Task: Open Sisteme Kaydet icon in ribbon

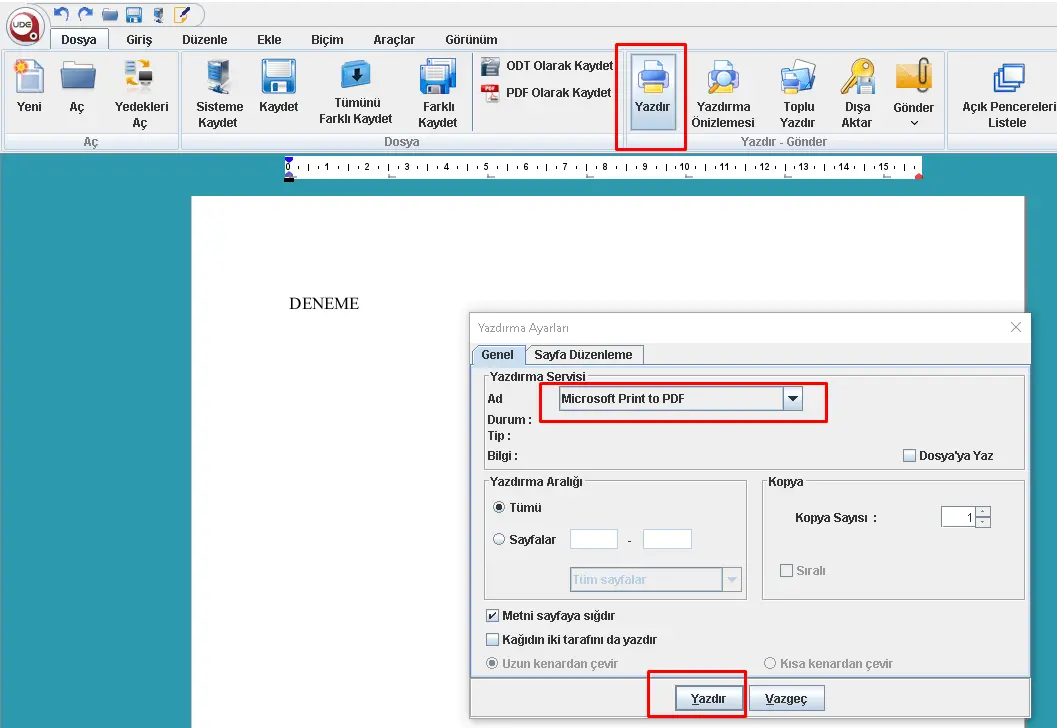Action: [219, 78]
